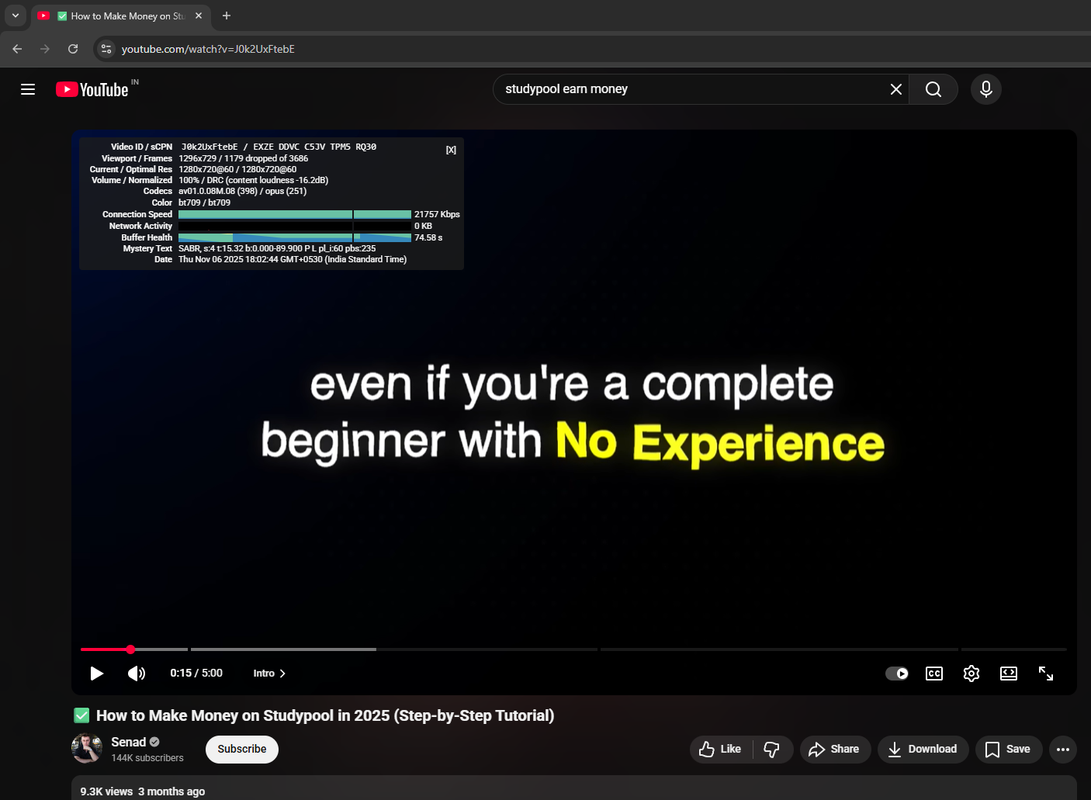Turn on closed captions CC
1091x800 pixels.
(934, 673)
